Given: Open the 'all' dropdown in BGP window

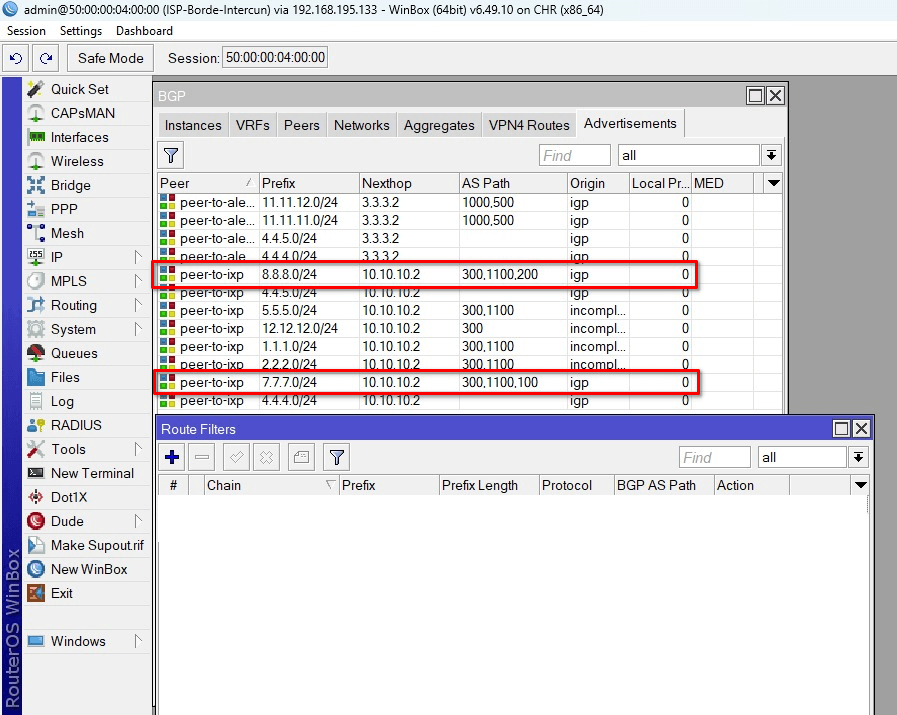Looking at the screenshot, I should 771,155.
